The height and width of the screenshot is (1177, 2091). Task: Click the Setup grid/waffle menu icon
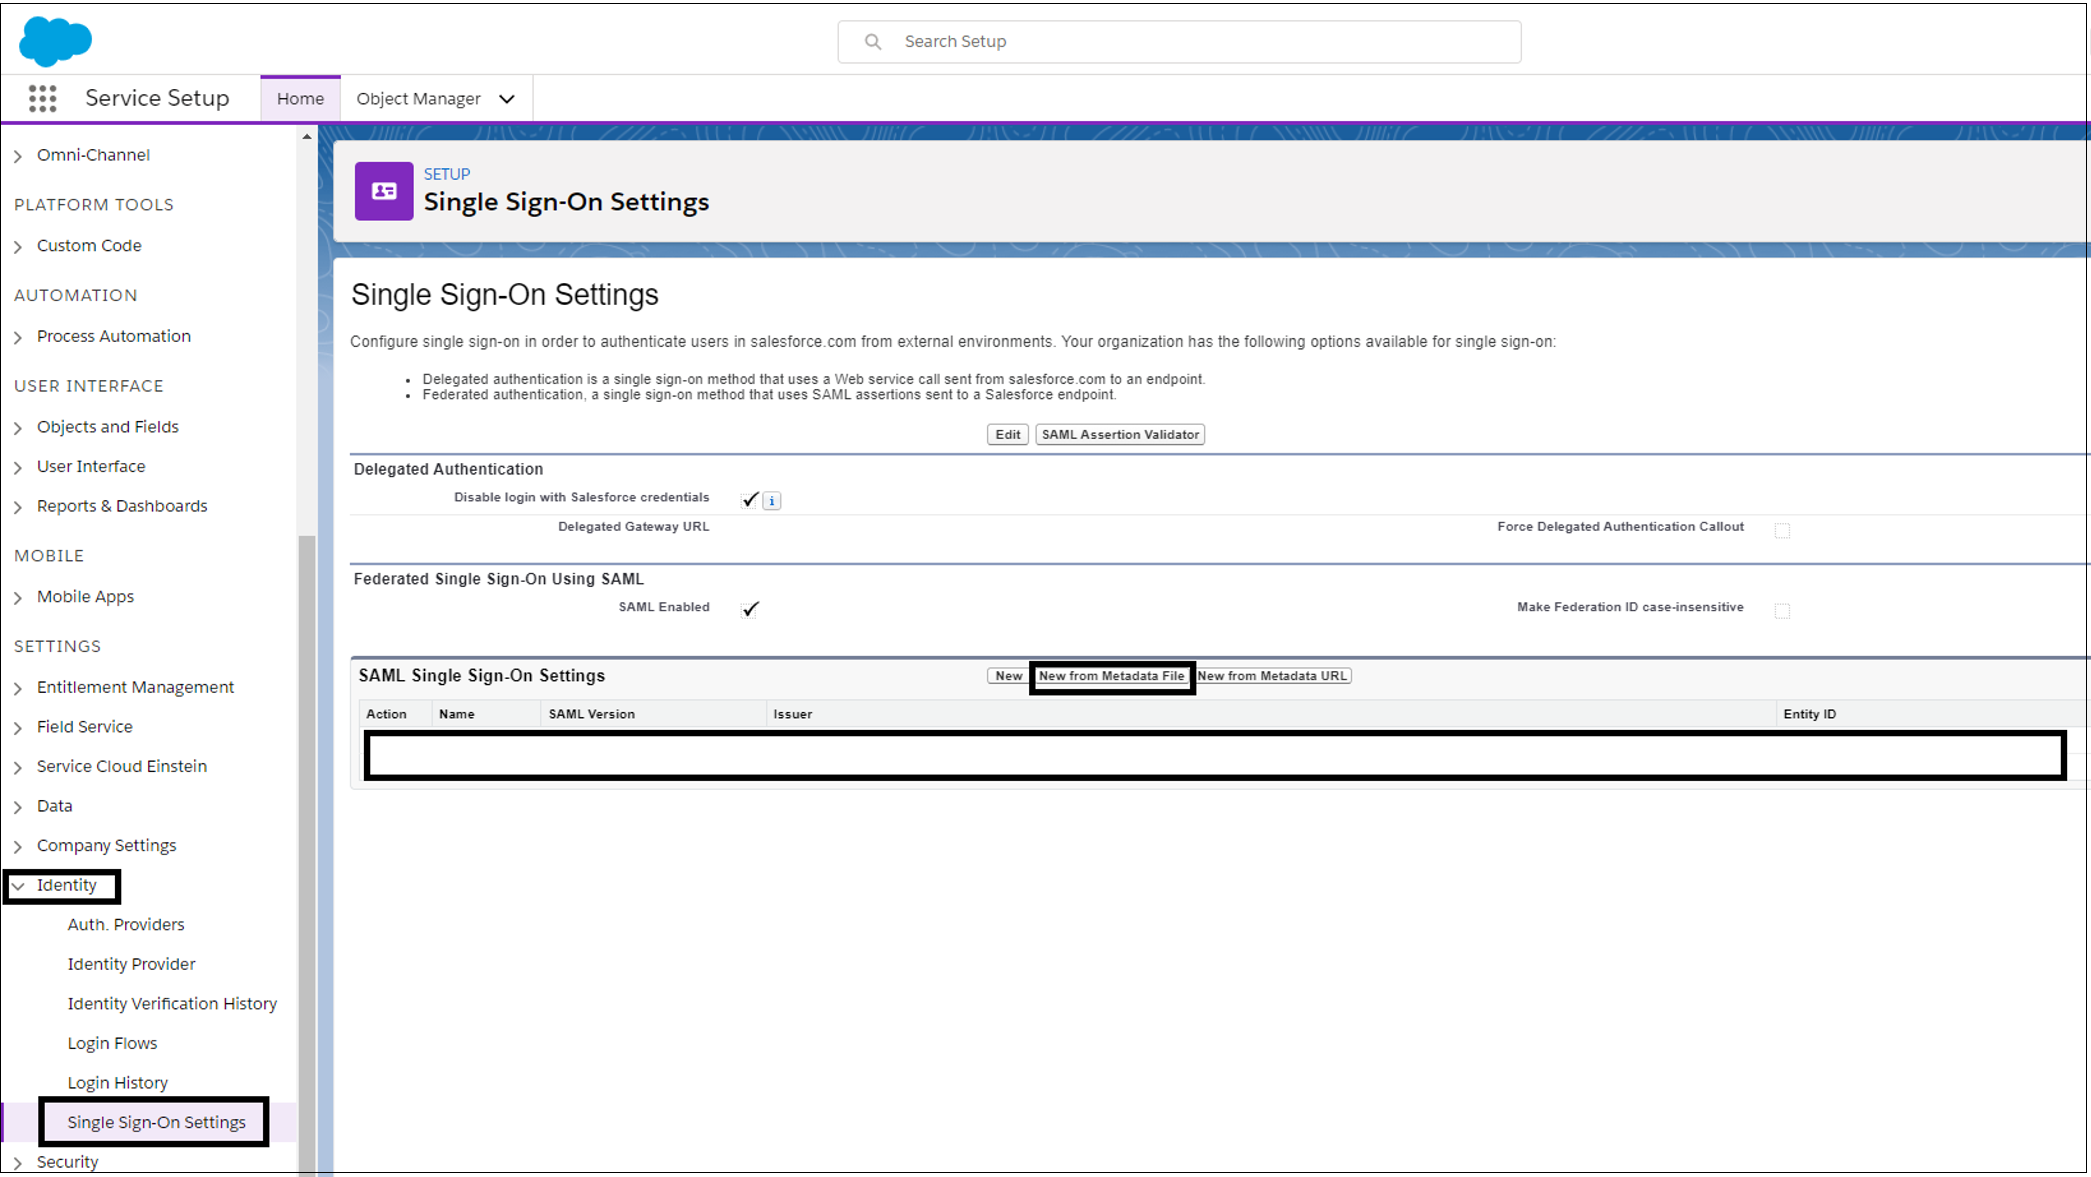pyautogui.click(x=42, y=98)
